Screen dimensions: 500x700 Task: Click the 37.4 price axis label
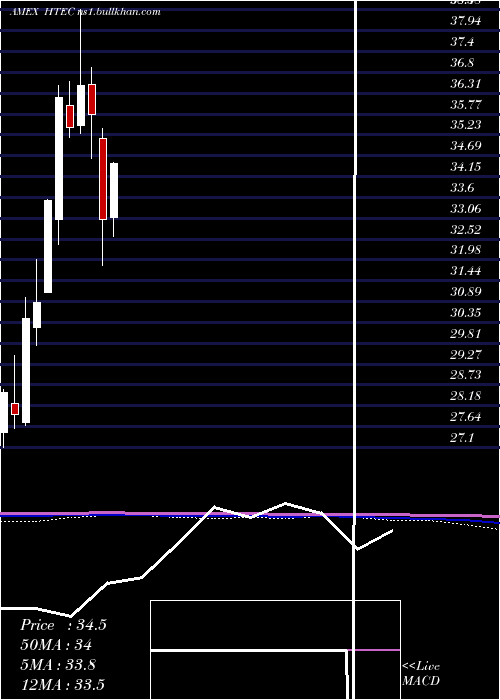click(462, 42)
